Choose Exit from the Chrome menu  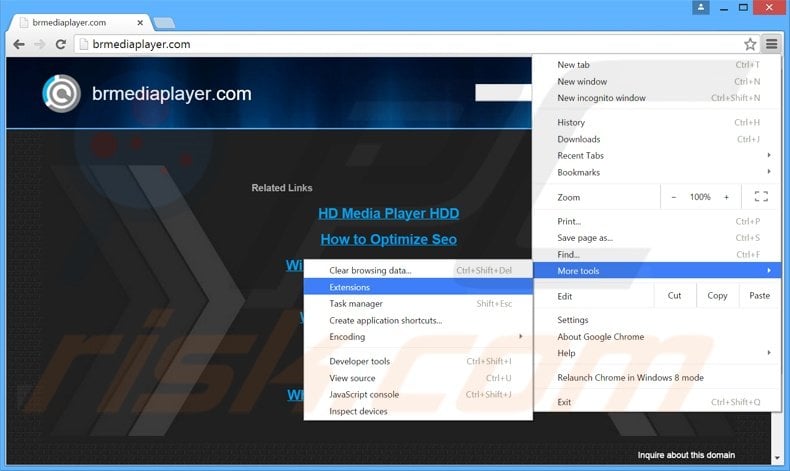click(x=657, y=402)
